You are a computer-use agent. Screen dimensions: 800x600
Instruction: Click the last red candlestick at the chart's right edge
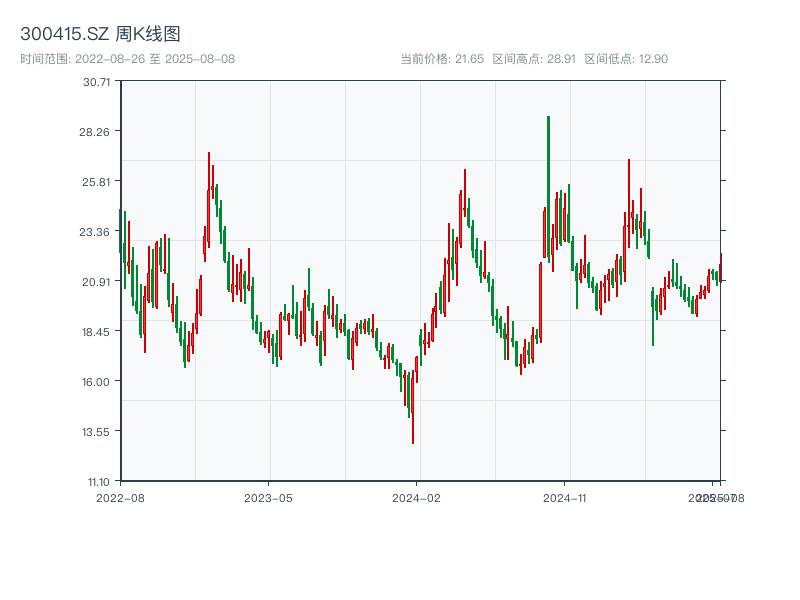720,267
